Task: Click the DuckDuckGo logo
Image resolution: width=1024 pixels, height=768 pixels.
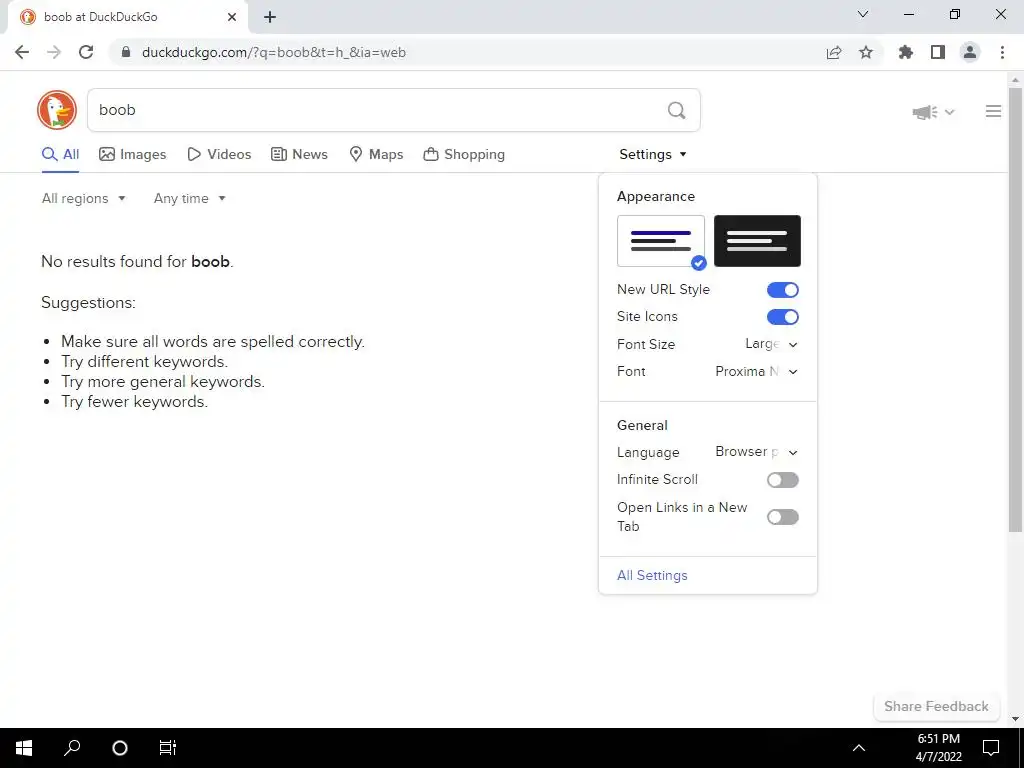Action: coord(57,110)
